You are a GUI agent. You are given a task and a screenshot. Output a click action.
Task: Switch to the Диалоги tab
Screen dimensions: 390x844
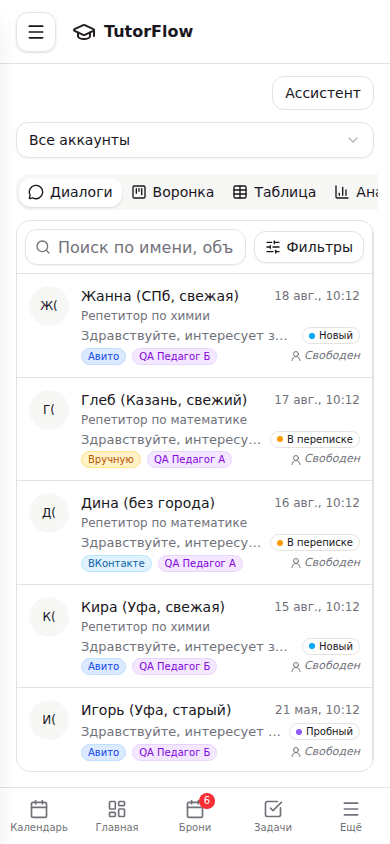[x=70, y=192]
